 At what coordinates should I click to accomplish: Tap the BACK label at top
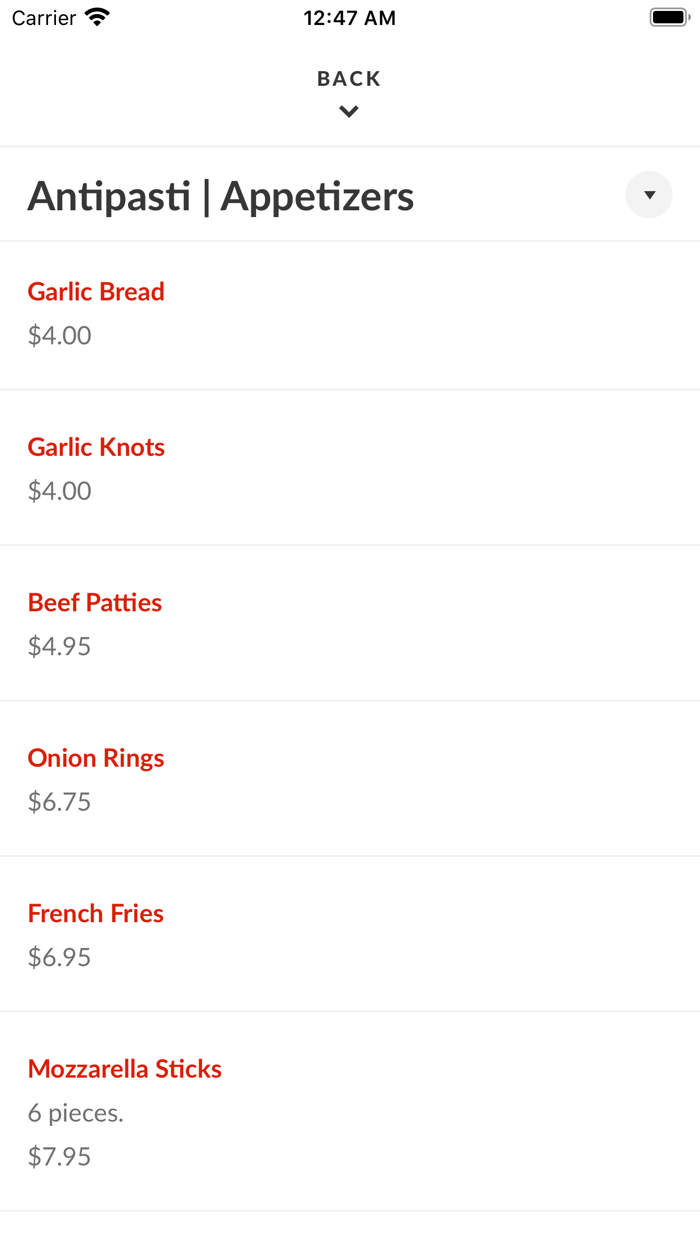coord(349,79)
